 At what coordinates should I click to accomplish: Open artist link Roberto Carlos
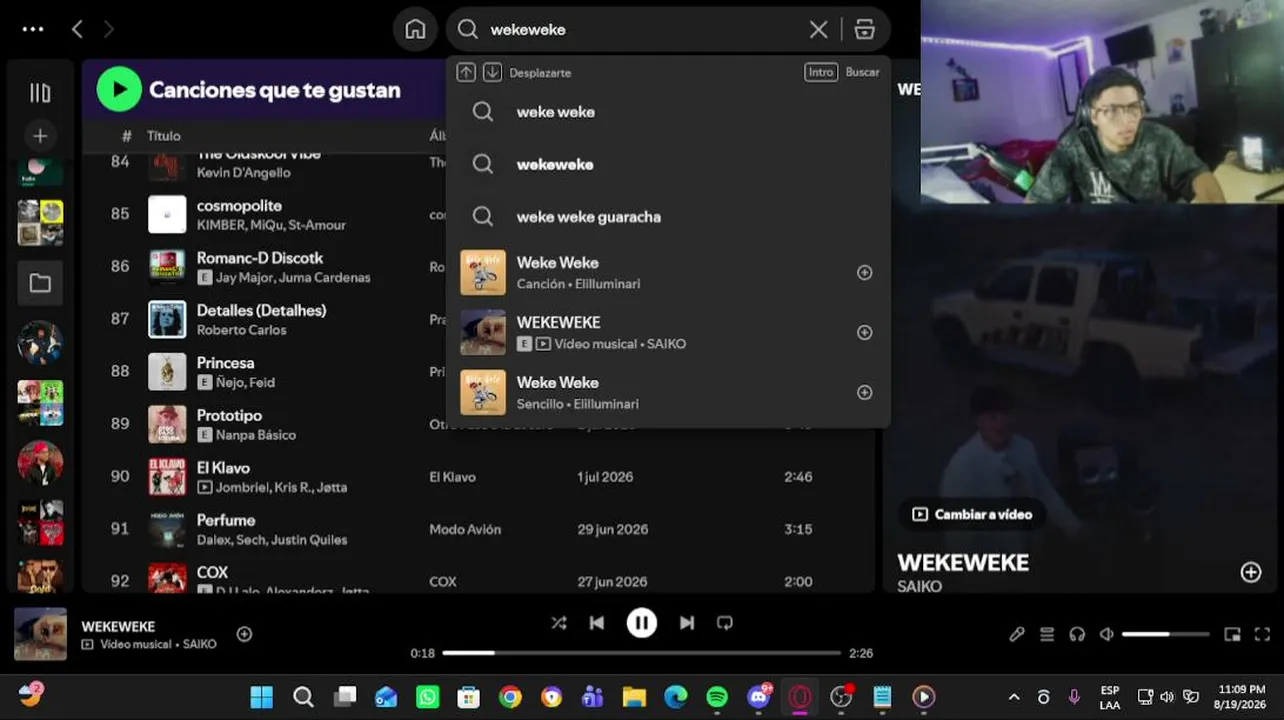(x=241, y=330)
